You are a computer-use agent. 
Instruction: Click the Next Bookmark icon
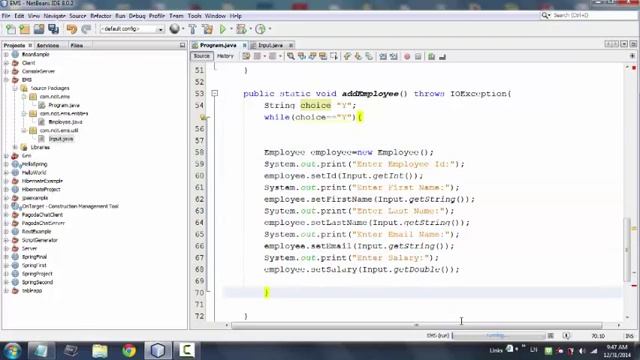[358, 56]
